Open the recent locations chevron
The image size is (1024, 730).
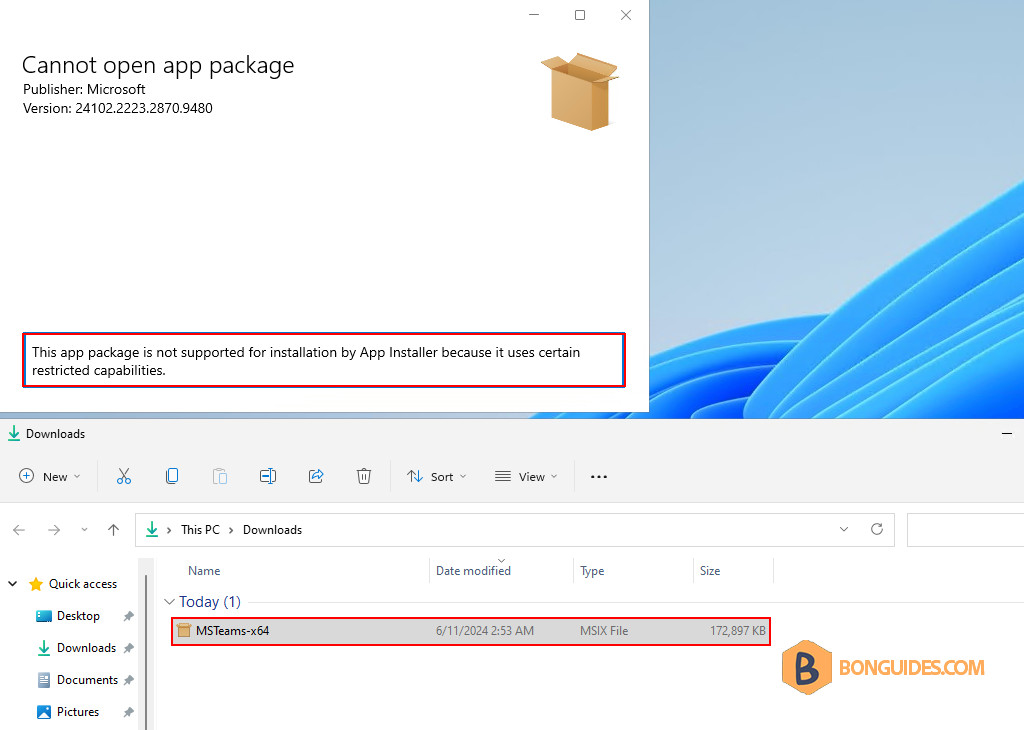coord(84,530)
